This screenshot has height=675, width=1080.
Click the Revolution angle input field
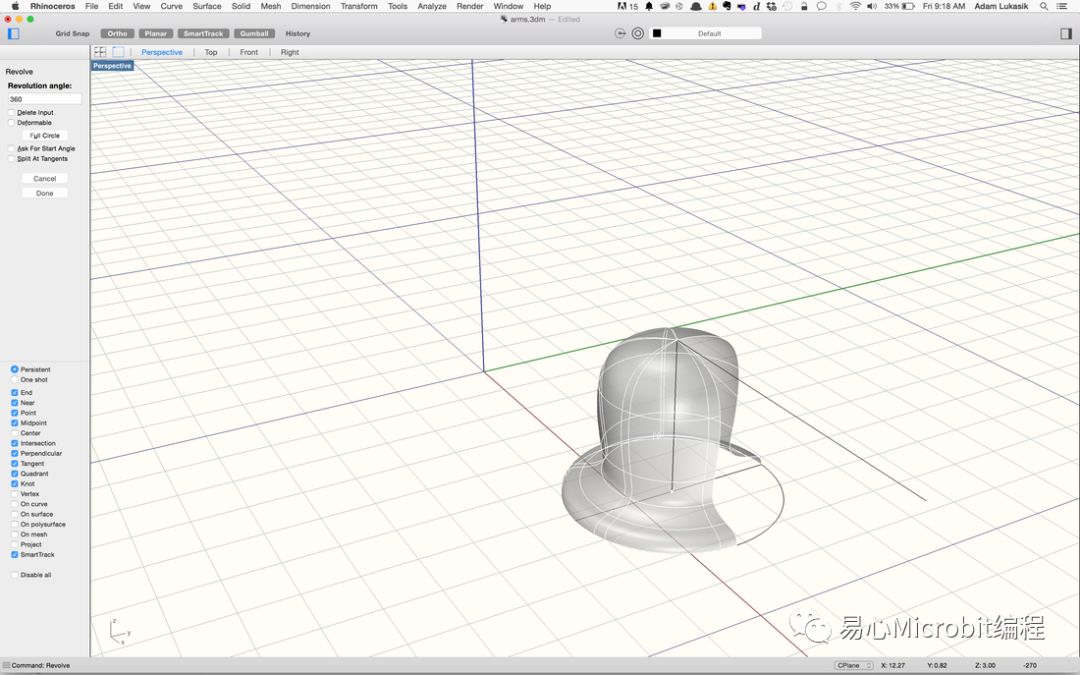click(x=44, y=99)
